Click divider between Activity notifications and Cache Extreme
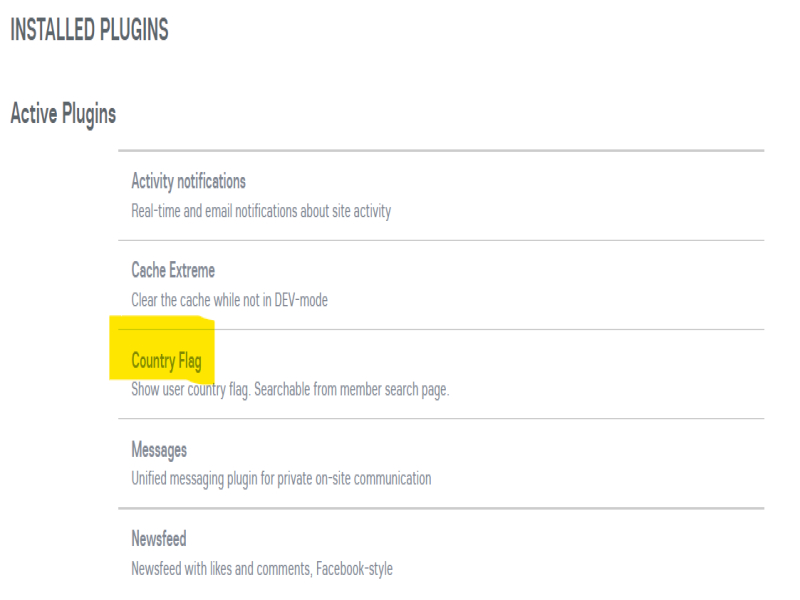This screenshot has height=600, width=800. tap(440, 240)
